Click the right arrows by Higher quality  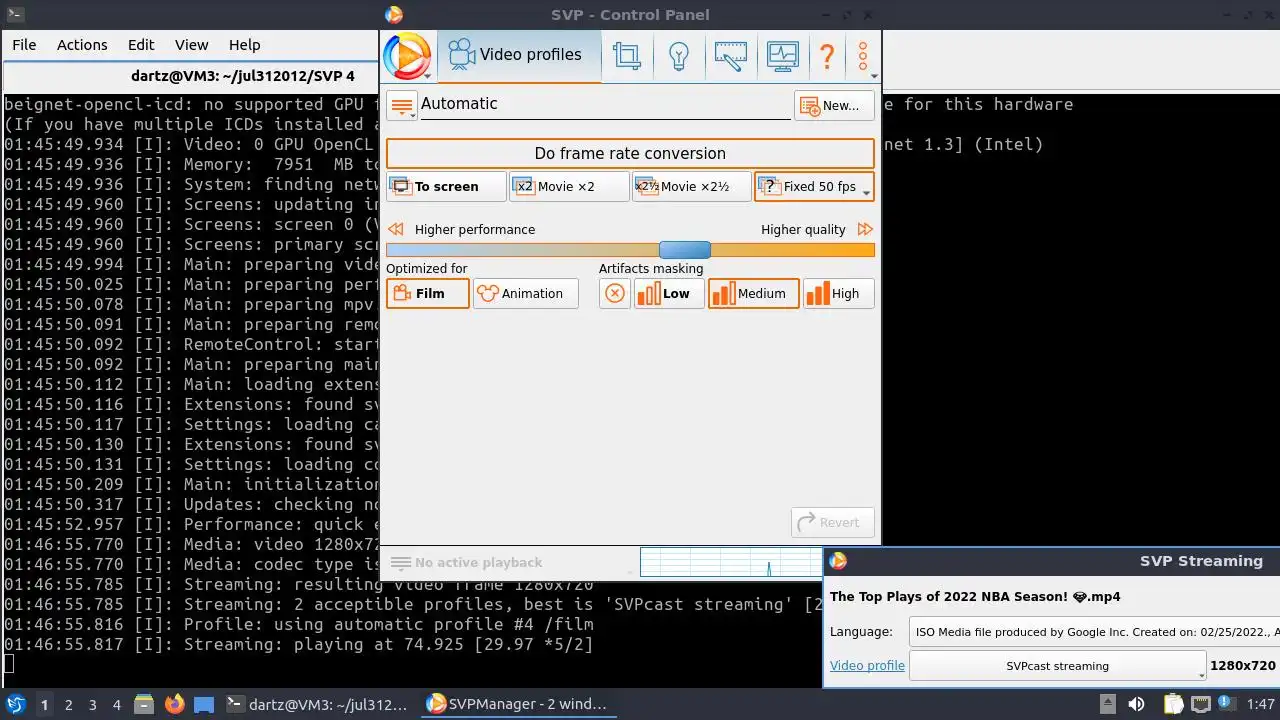point(865,229)
